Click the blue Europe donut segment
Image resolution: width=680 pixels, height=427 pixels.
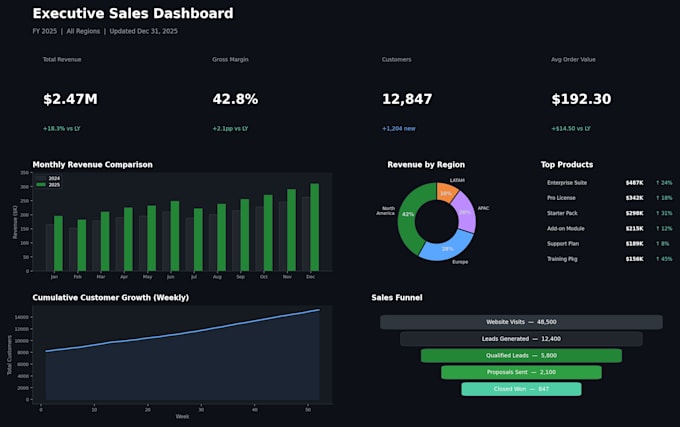447,247
